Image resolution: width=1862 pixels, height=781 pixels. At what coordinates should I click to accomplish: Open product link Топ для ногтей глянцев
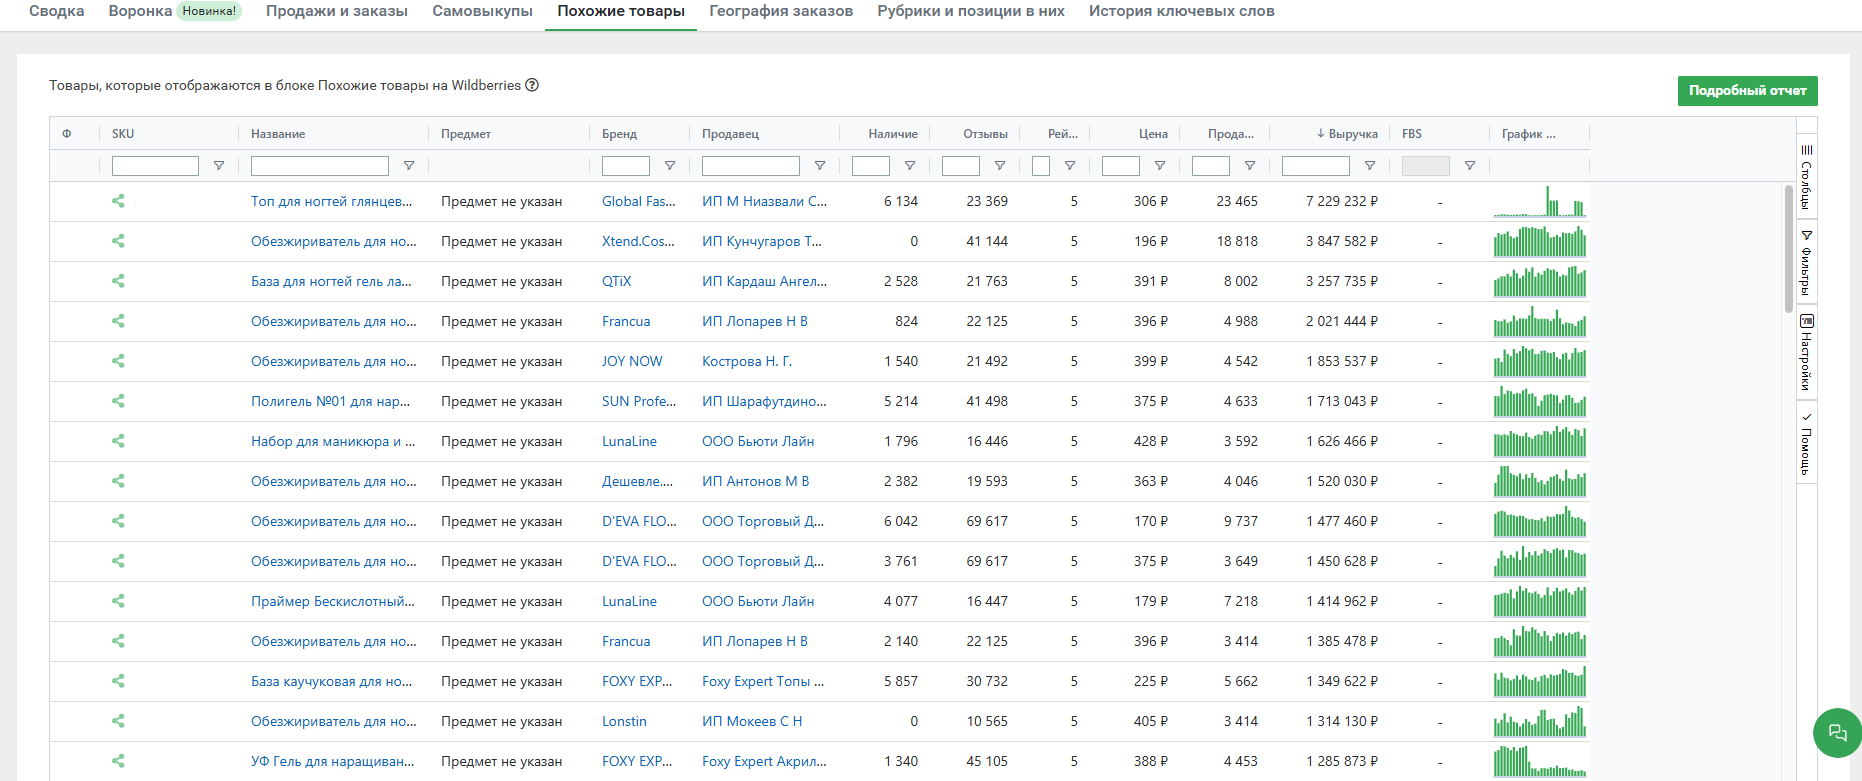pyautogui.click(x=332, y=201)
